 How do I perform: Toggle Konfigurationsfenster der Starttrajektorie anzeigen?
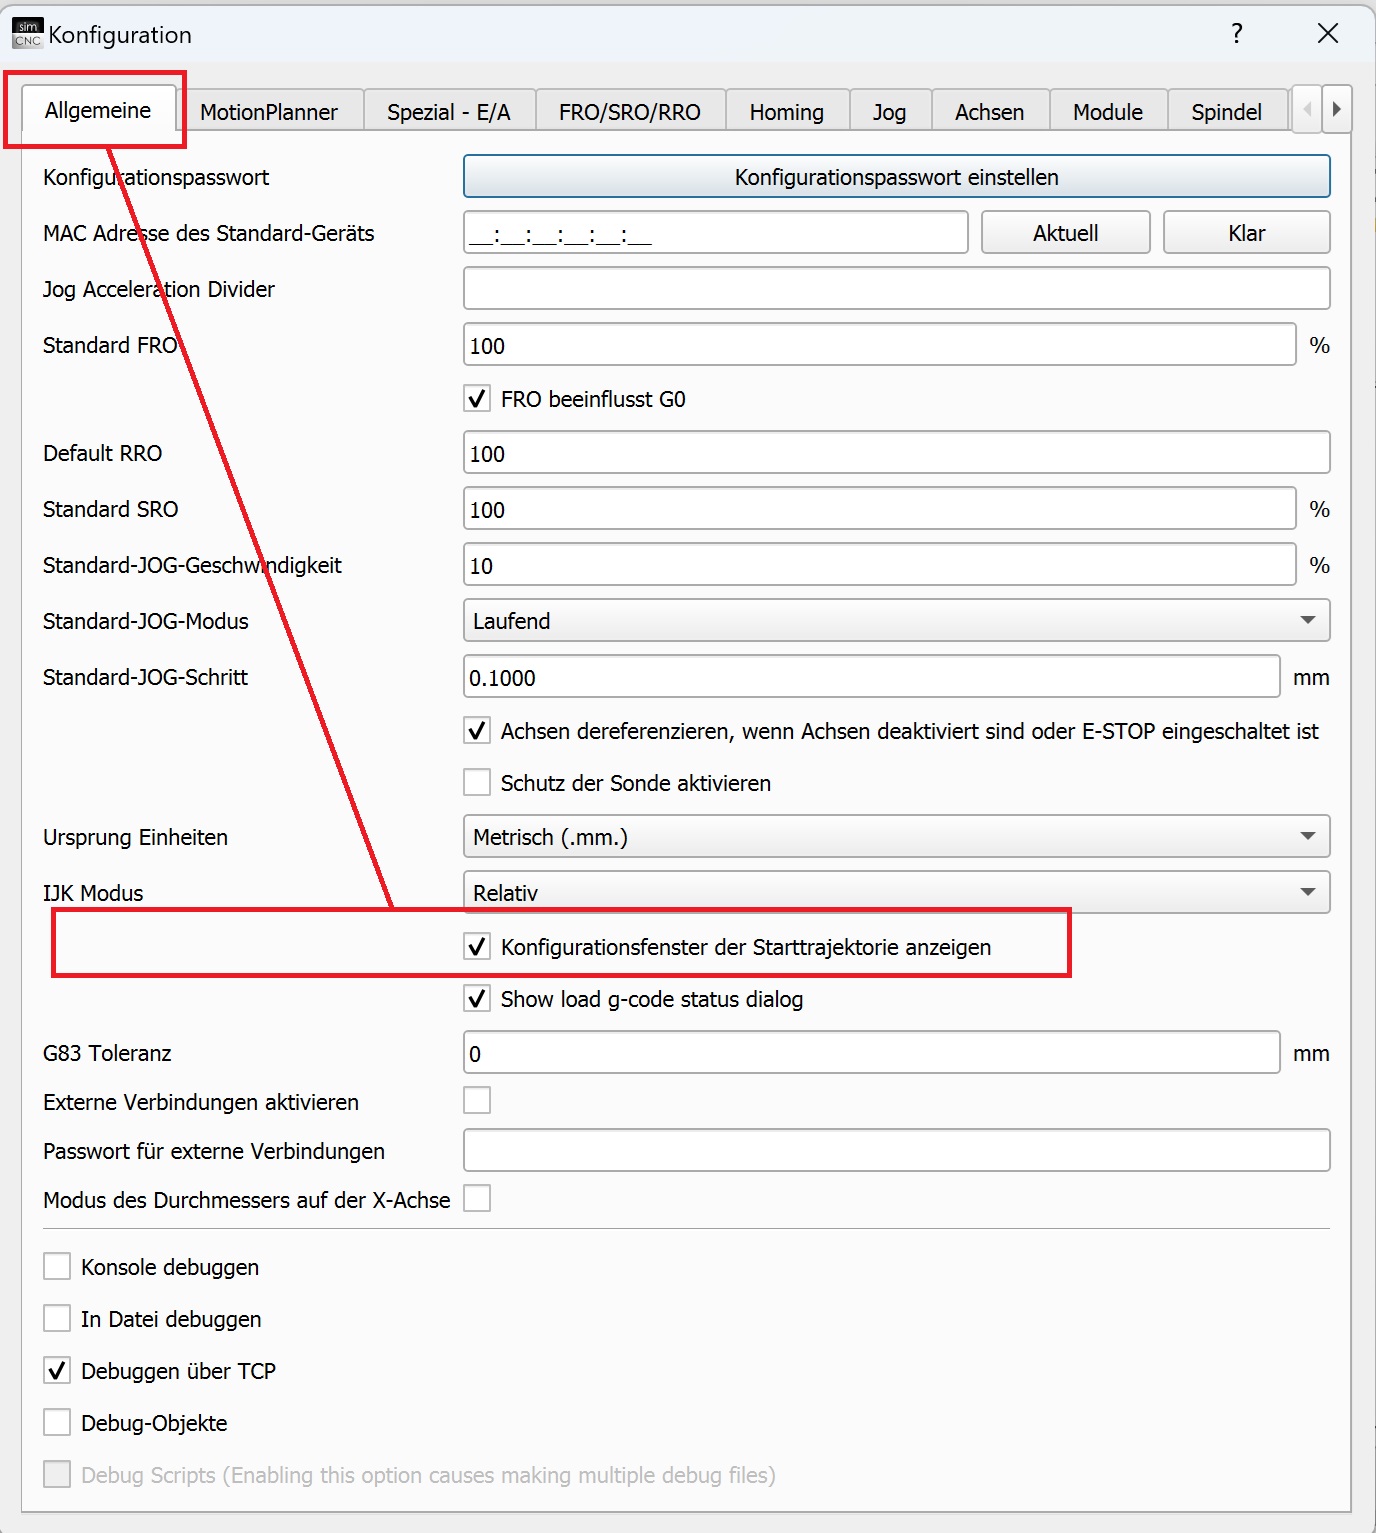click(x=477, y=947)
